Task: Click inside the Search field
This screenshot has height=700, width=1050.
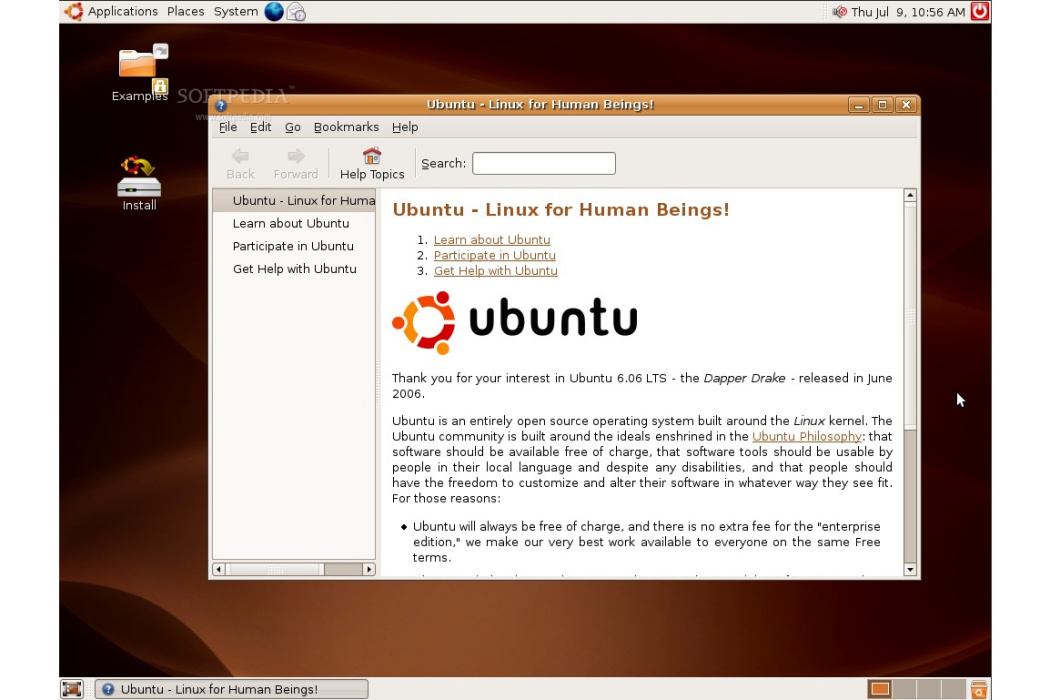Action: point(544,163)
